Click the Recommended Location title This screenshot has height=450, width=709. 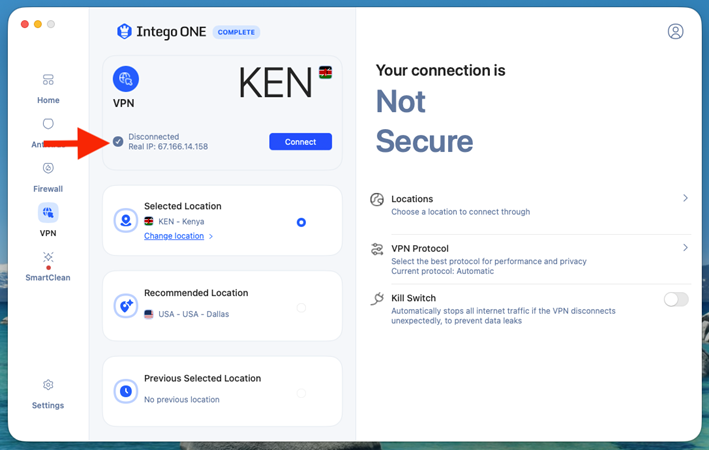[x=196, y=293]
